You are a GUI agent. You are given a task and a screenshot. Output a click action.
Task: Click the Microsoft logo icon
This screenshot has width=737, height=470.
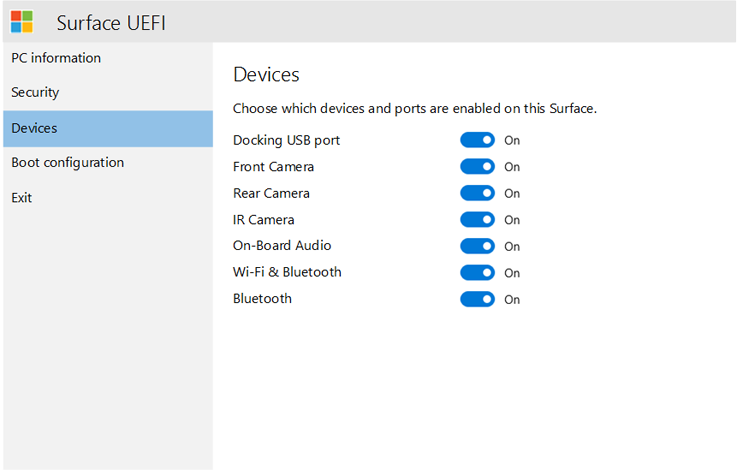(21, 21)
